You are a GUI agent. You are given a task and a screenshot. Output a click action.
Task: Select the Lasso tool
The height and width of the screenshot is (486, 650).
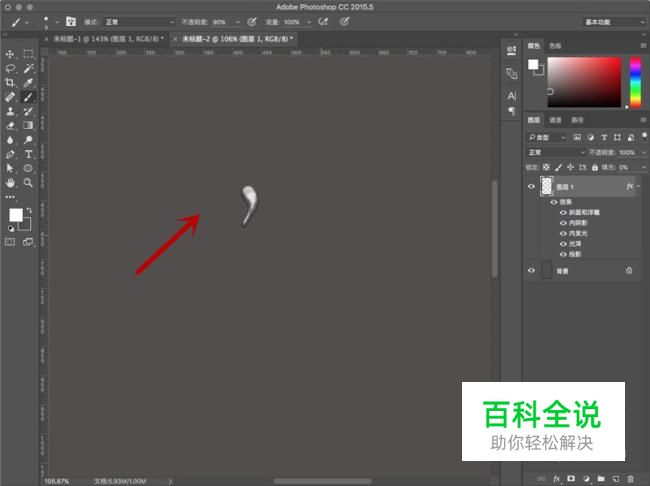[x=10, y=68]
